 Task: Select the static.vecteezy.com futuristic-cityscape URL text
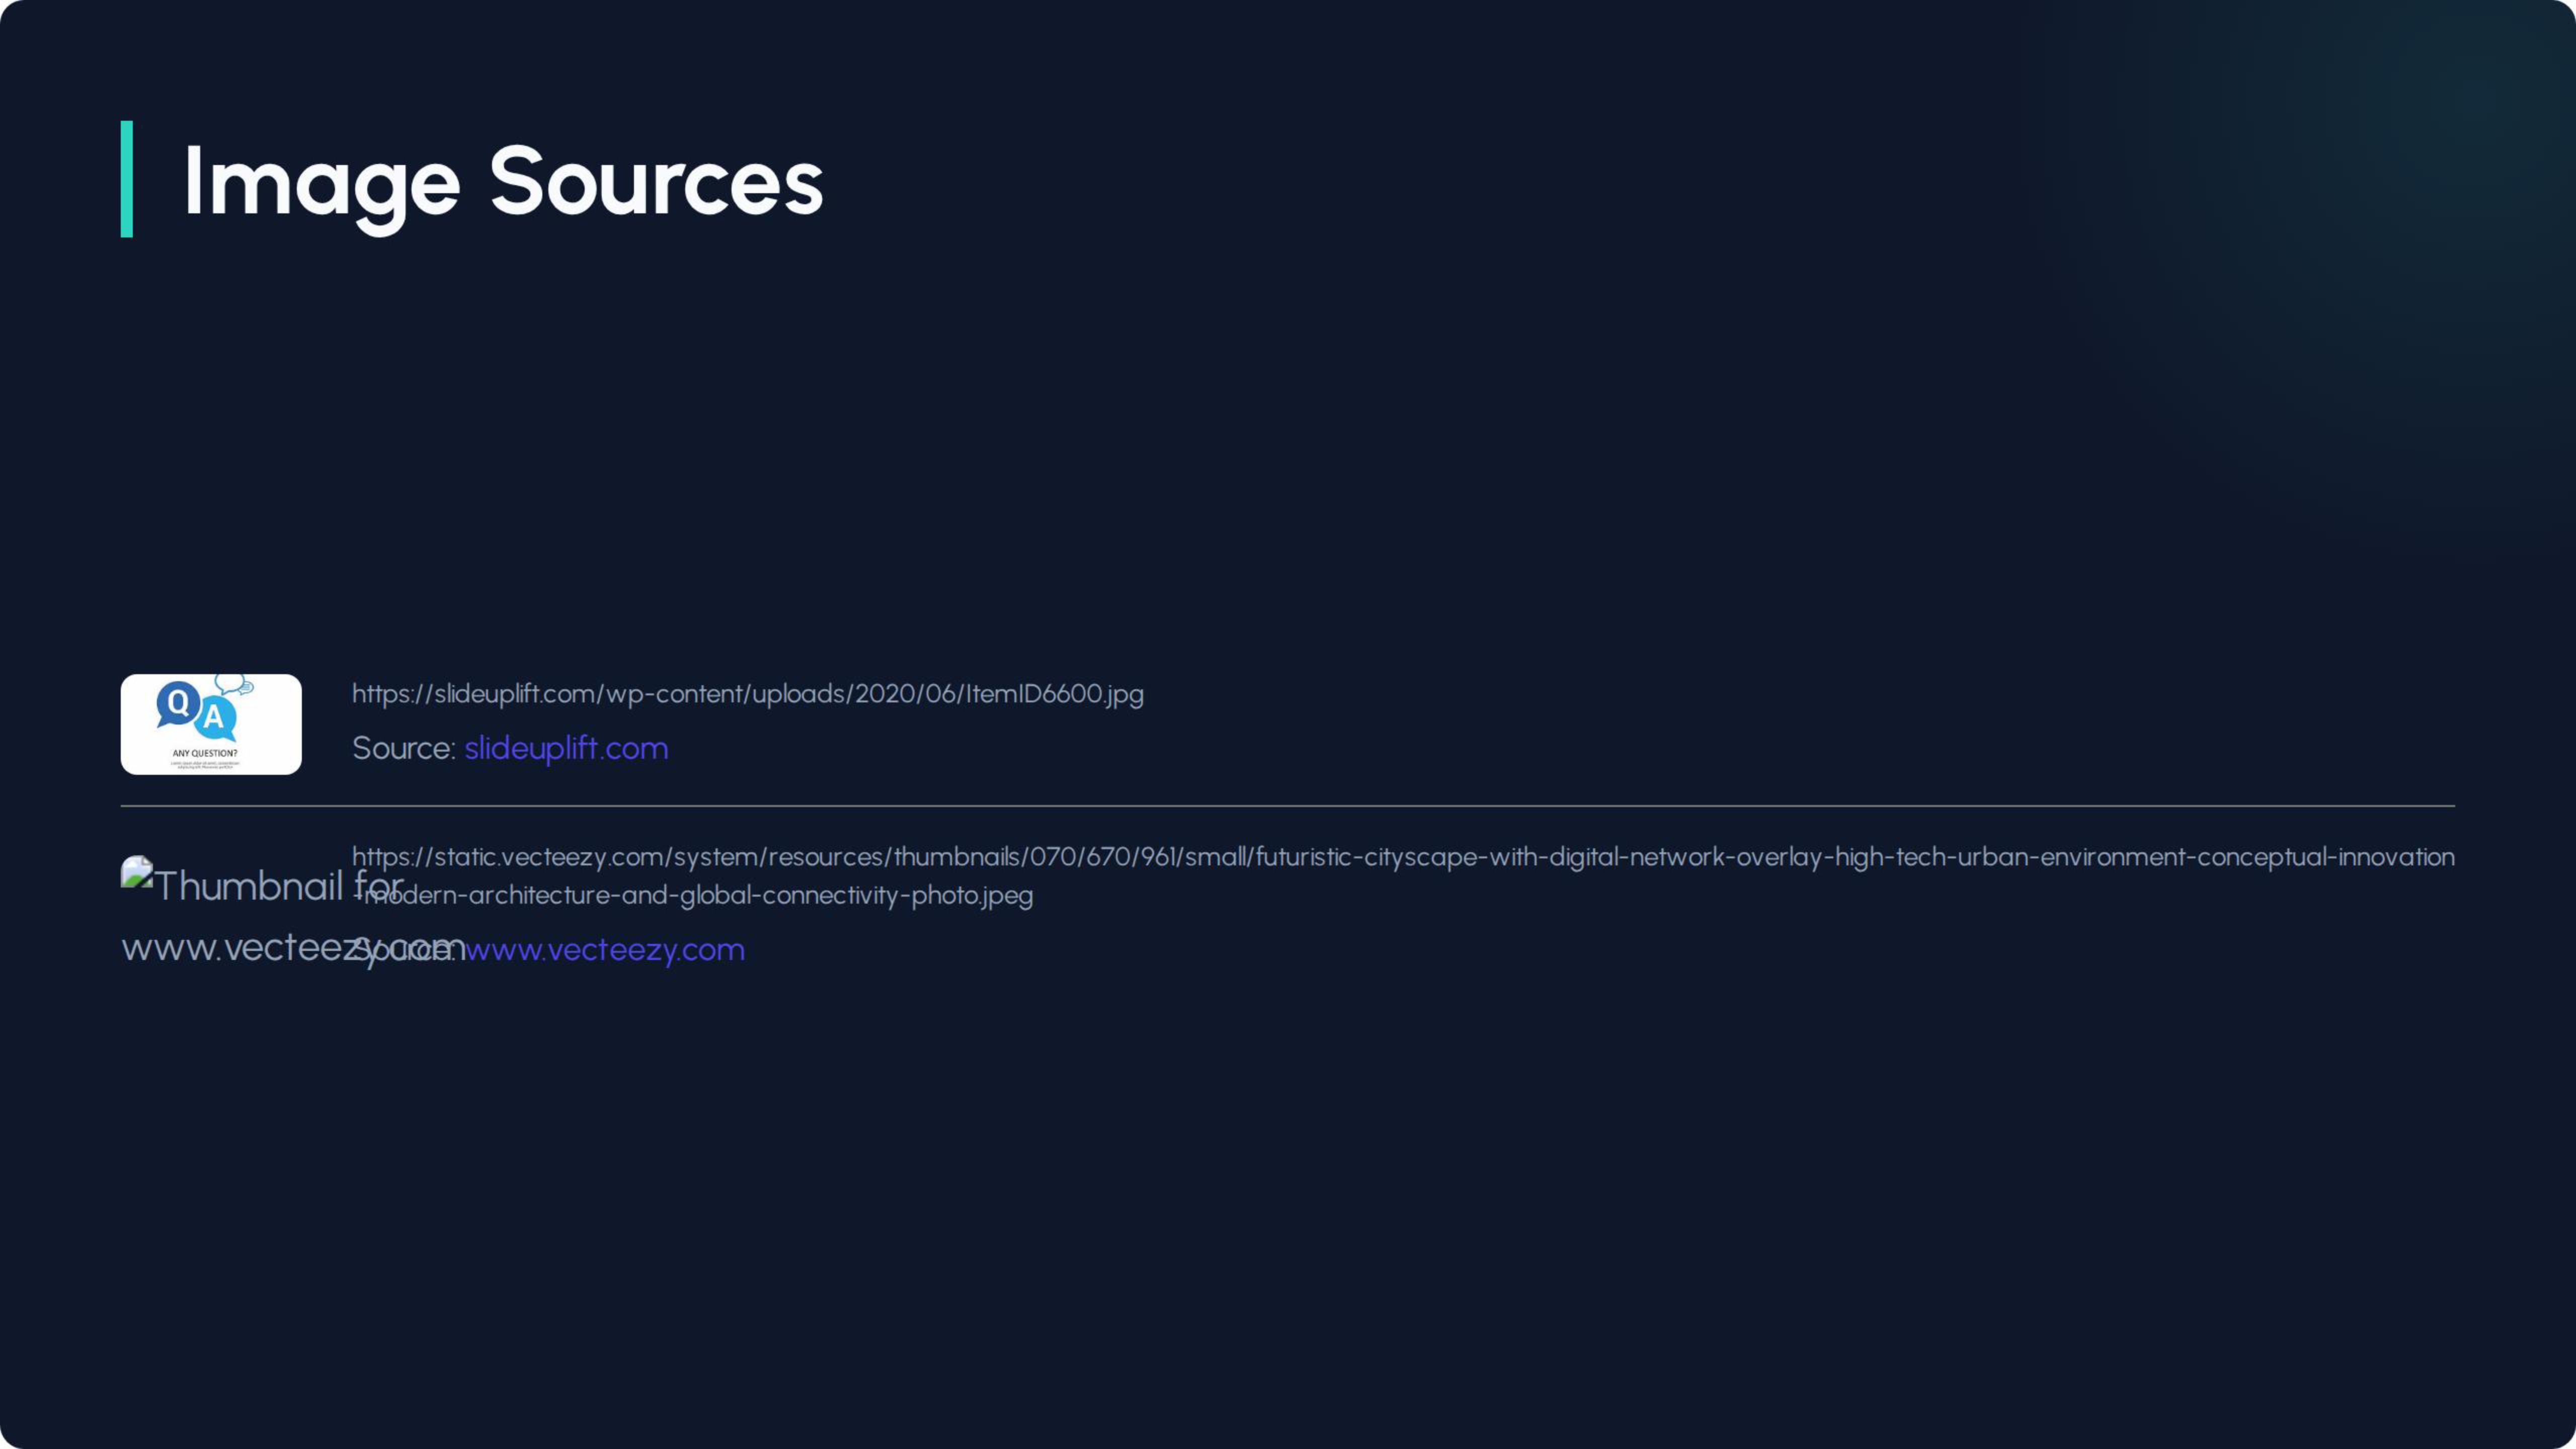click(x=1403, y=876)
